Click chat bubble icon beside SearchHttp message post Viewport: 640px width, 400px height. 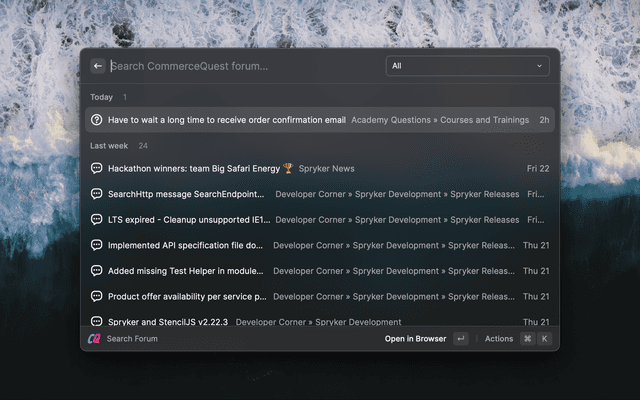coord(97,194)
